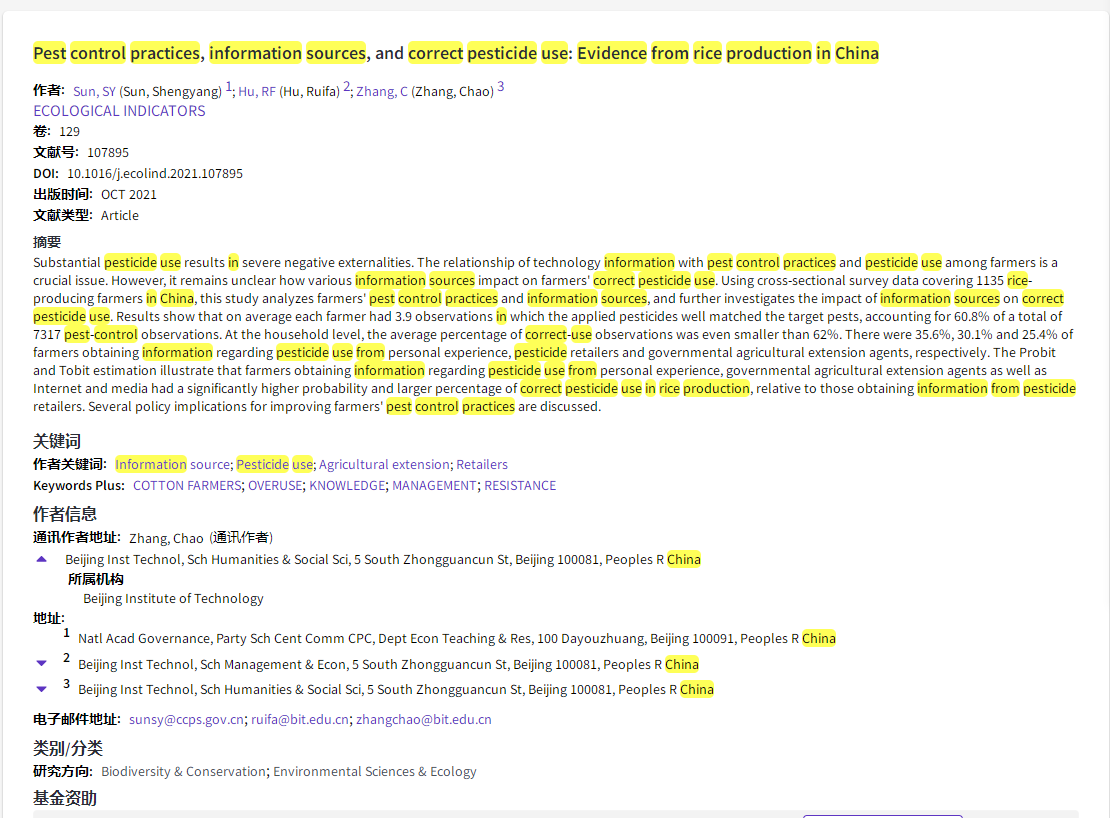The height and width of the screenshot is (818, 1110).
Task: Click superscript 2 affiliation after Hu Ruifa
Action: tap(346, 87)
